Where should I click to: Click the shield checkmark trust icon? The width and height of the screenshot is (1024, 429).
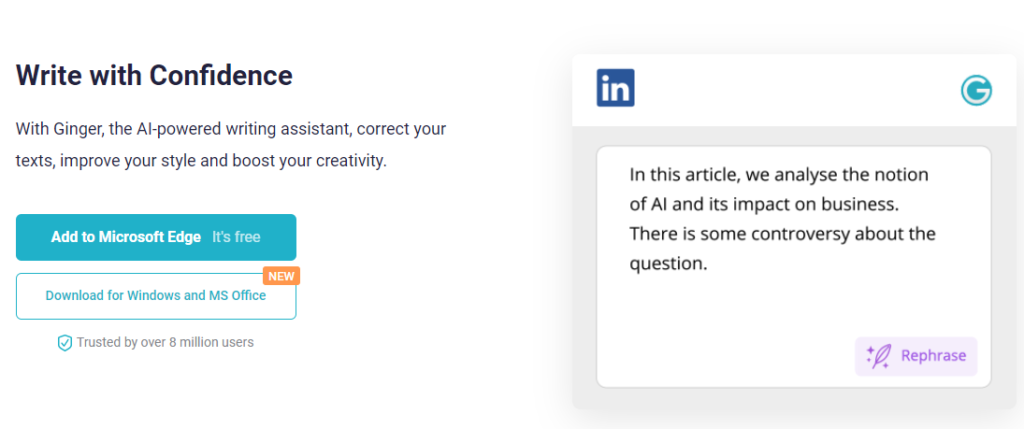[65, 343]
